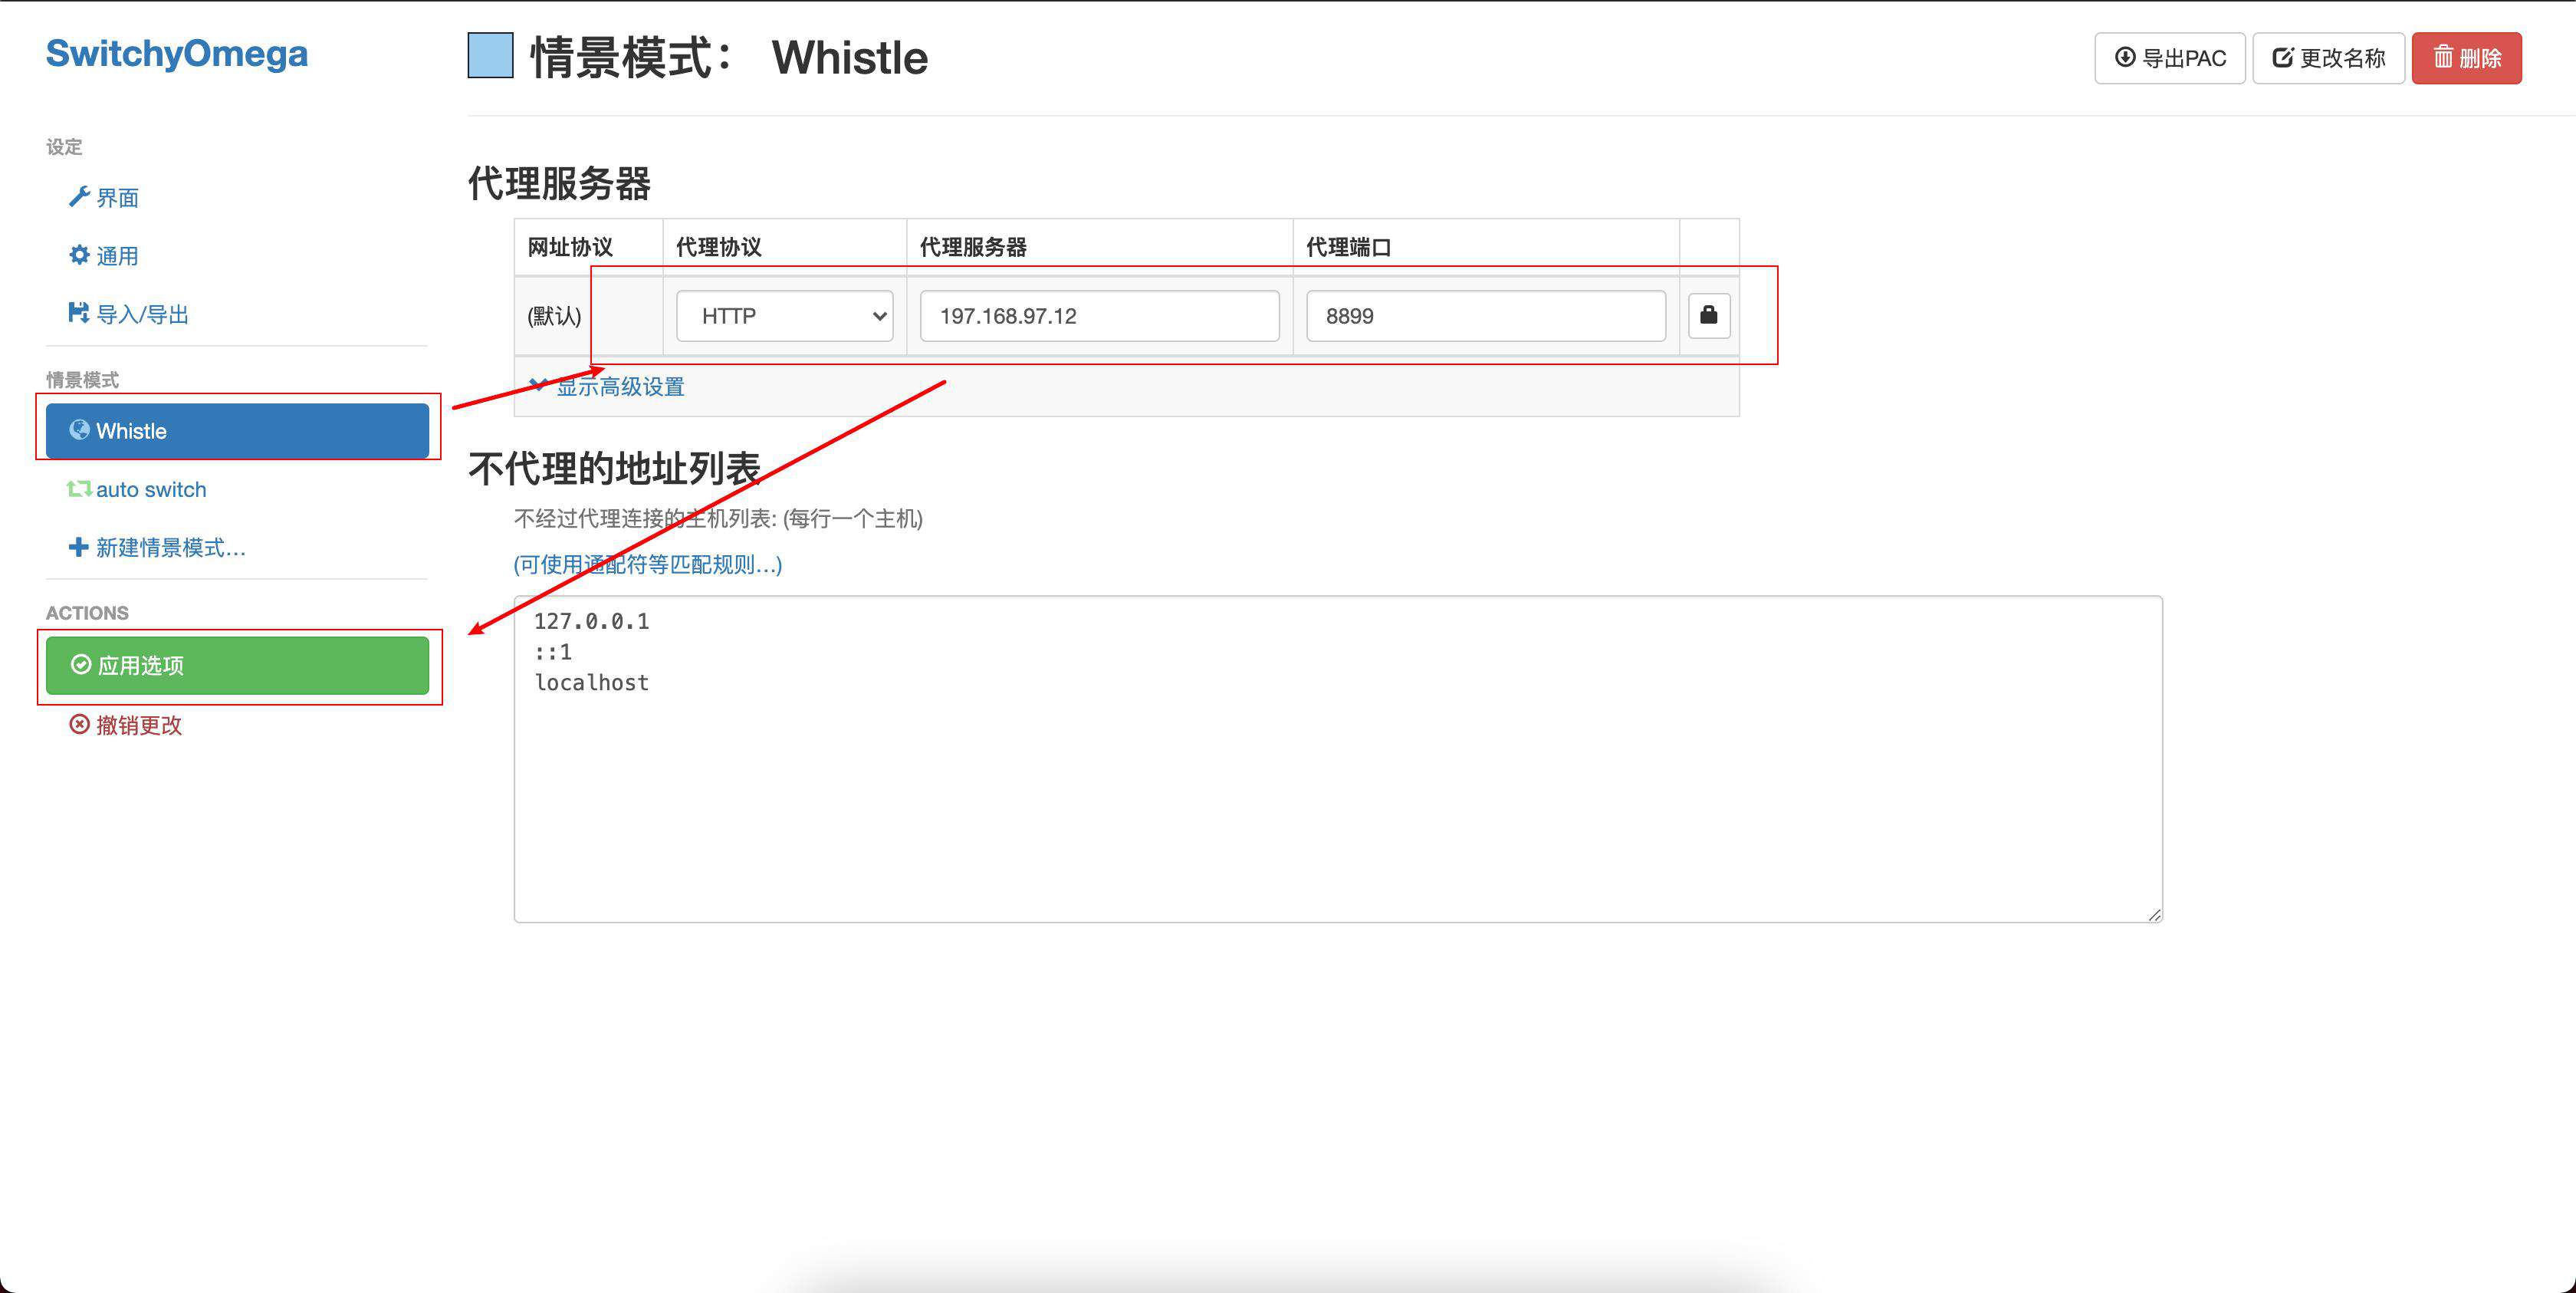The width and height of the screenshot is (2576, 1293).
Task: Select the HTTP protocol dropdown
Action: [783, 314]
